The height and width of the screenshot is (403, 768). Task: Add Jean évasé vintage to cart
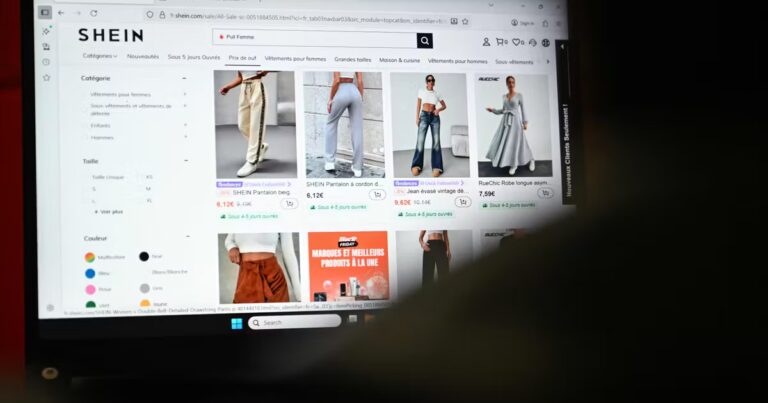[x=462, y=202]
